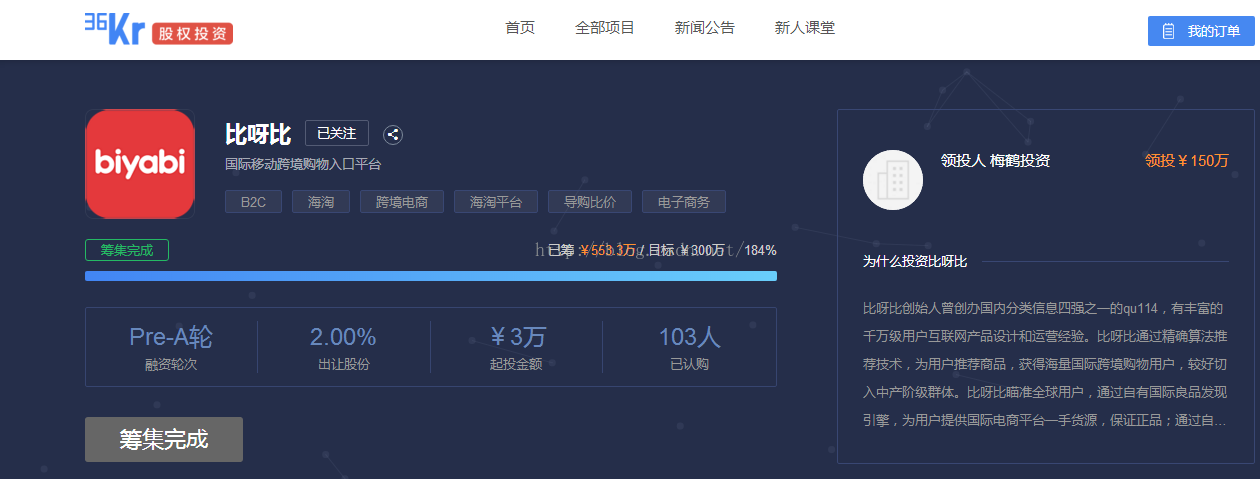The height and width of the screenshot is (479, 1260).
Task: Click the 103人 已认购 value
Action: (x=689, y=337)
